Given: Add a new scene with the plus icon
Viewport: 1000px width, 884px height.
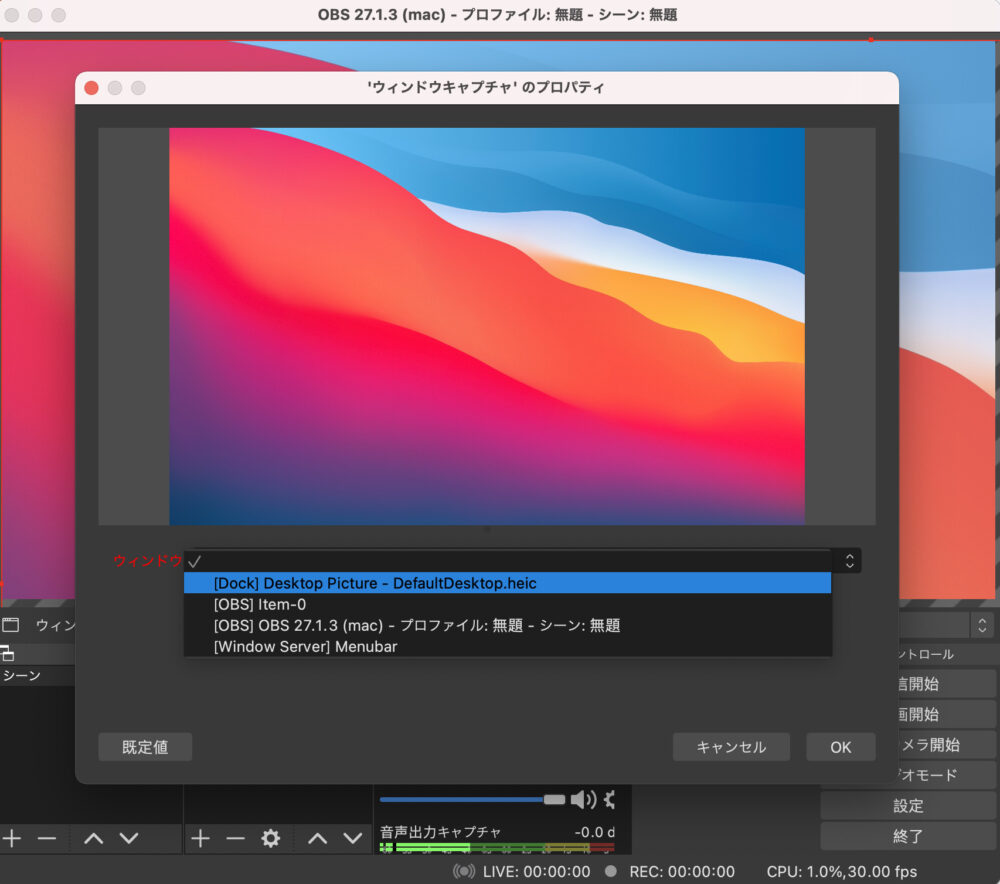Looking at the screenshot, I should coord(11,838).
